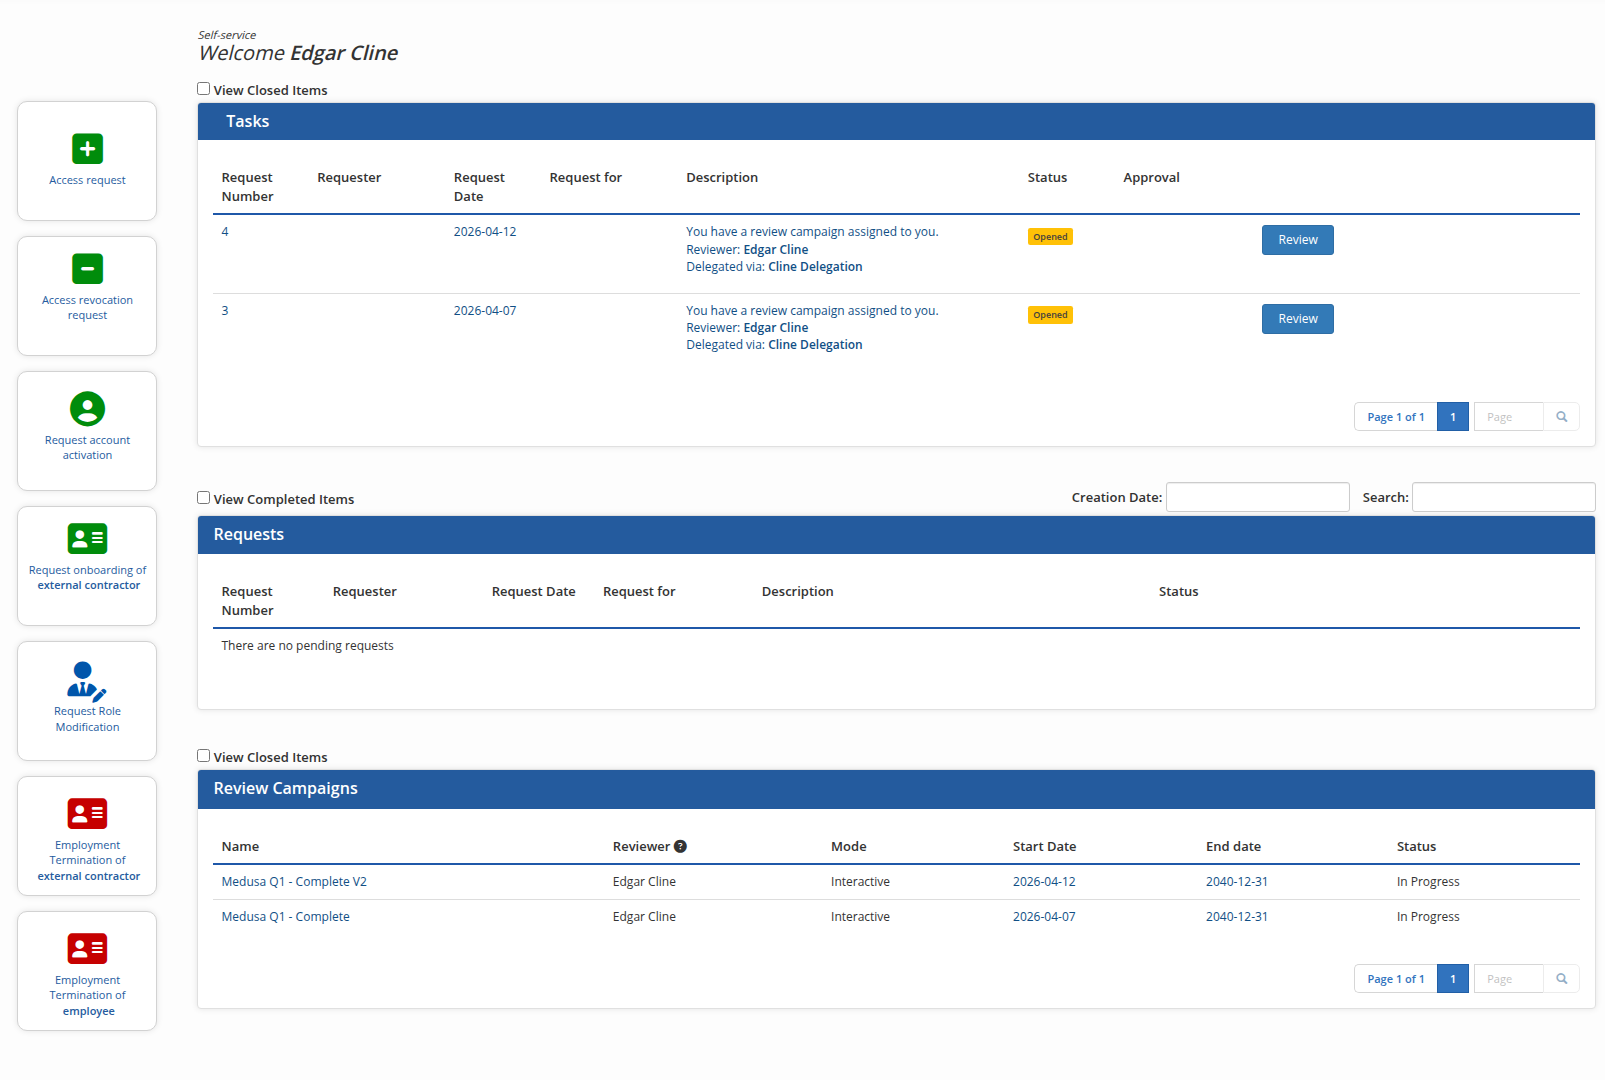Click the Review Campaigns Page number input

tap(1508, 979)
